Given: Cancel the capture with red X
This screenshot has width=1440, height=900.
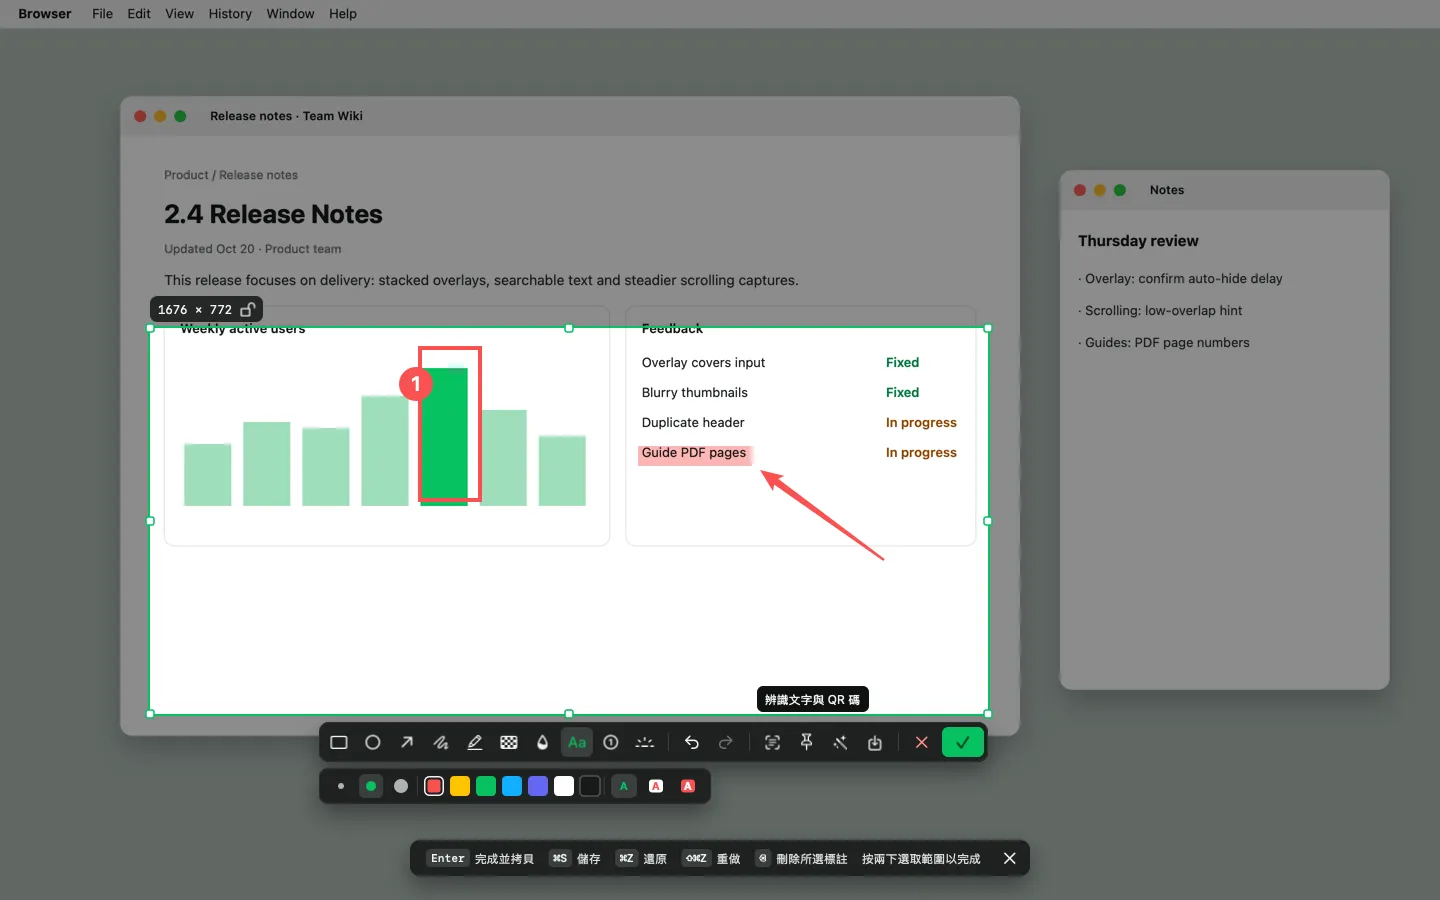Looking at the screenshot, I should click(922, 743).
